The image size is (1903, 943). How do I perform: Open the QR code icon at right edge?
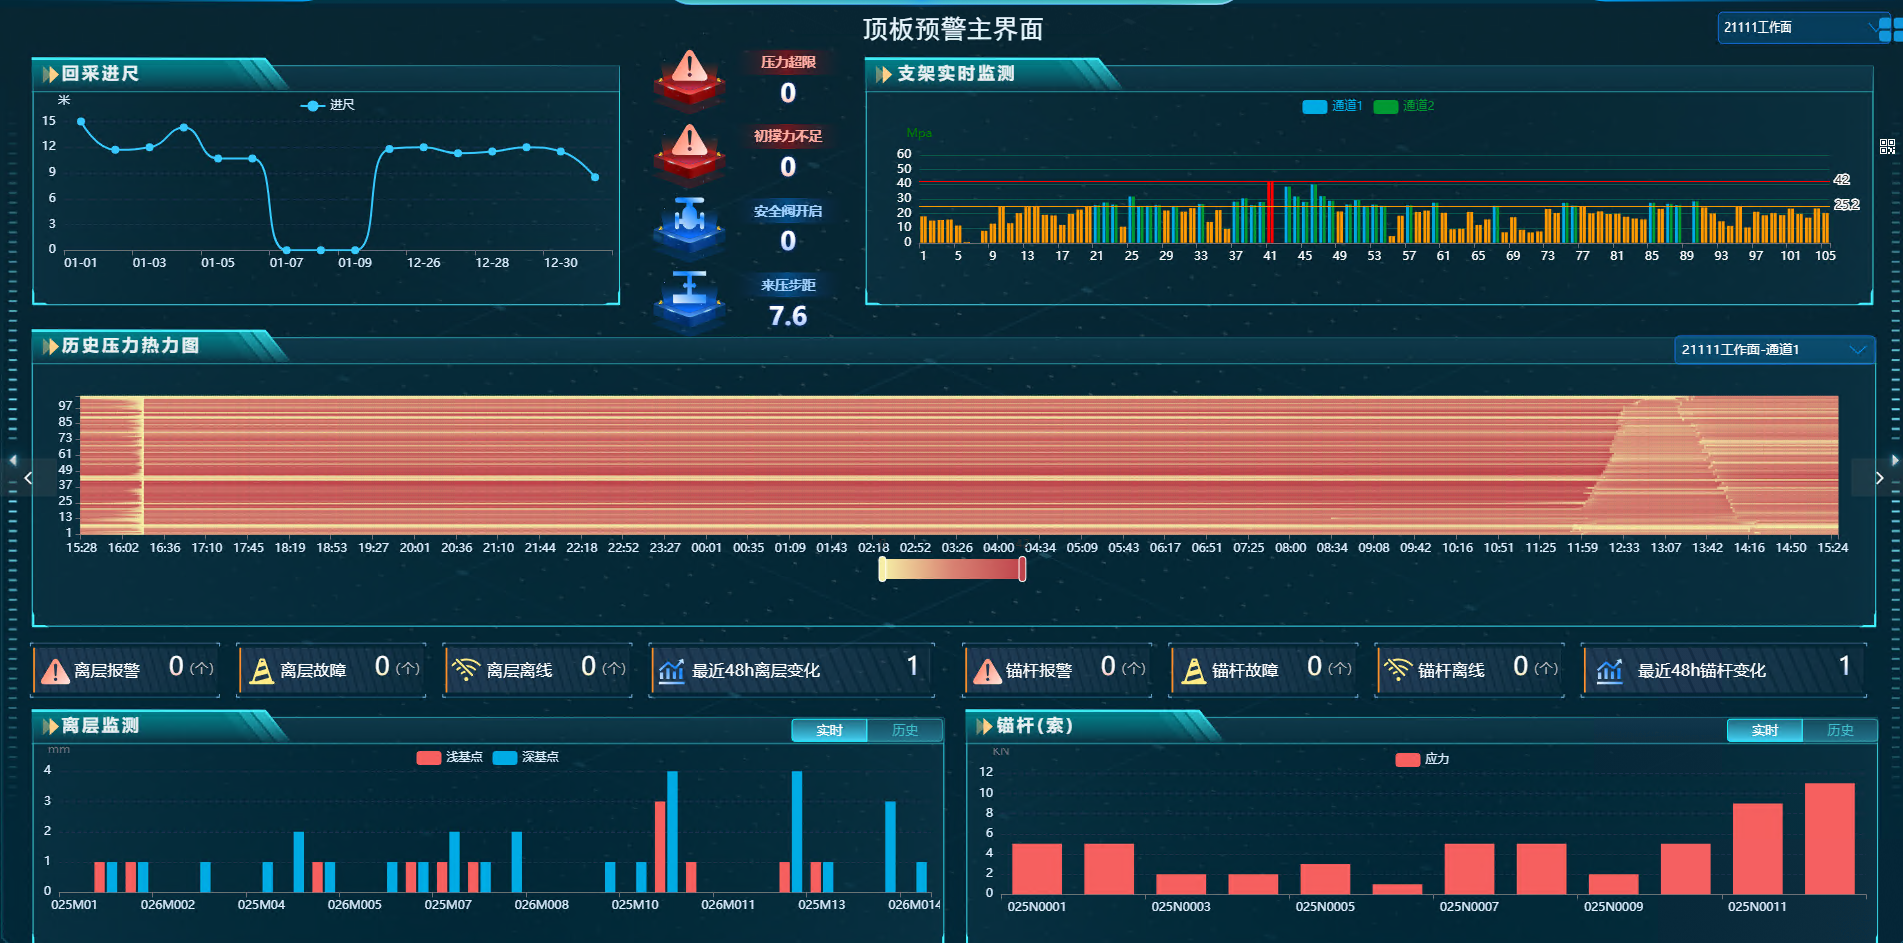click(1887, 147)
